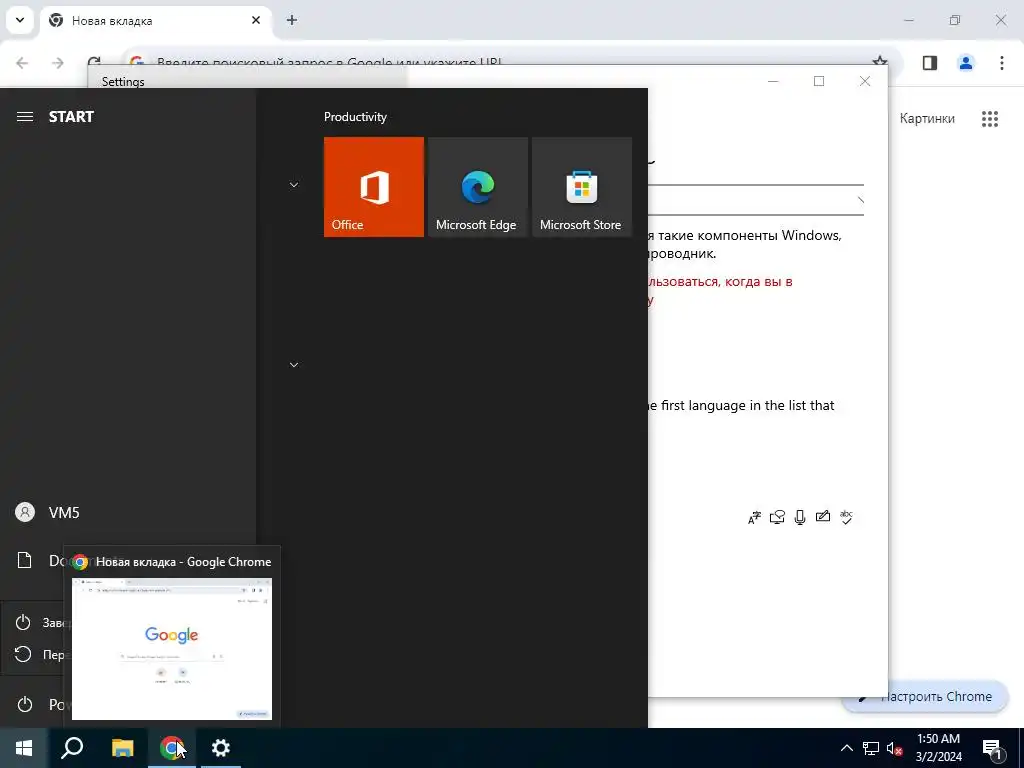Open File Explorer from the taskbar
1024x768 pixels.
[122, 748]
